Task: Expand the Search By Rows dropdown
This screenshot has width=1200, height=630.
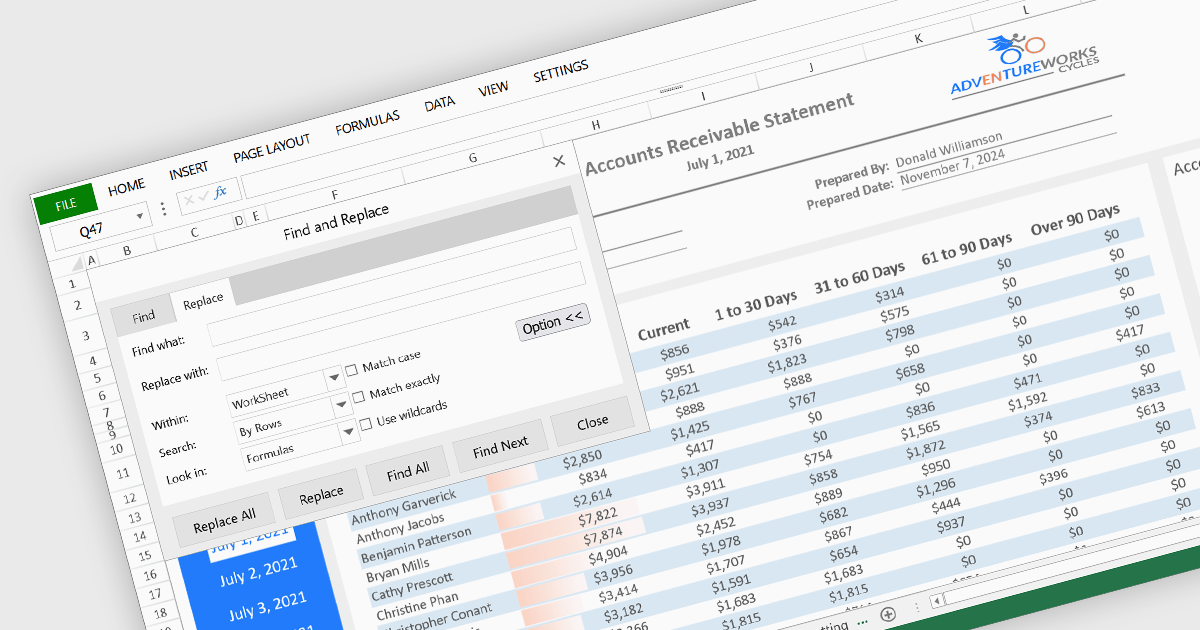Action: pyautogui.click(x=342, y=406)
